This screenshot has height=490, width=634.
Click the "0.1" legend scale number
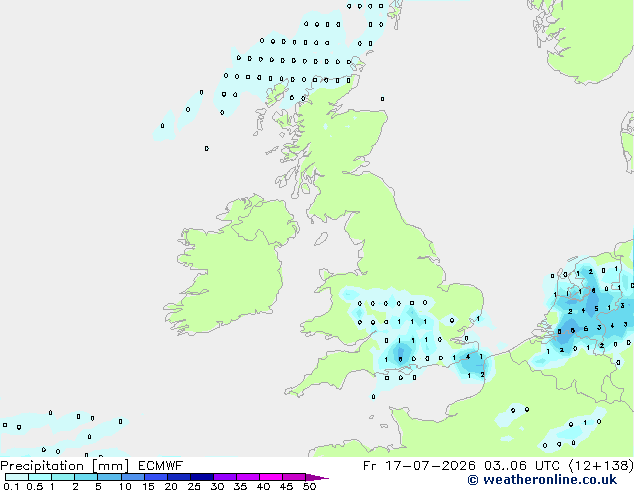[11, 486]
